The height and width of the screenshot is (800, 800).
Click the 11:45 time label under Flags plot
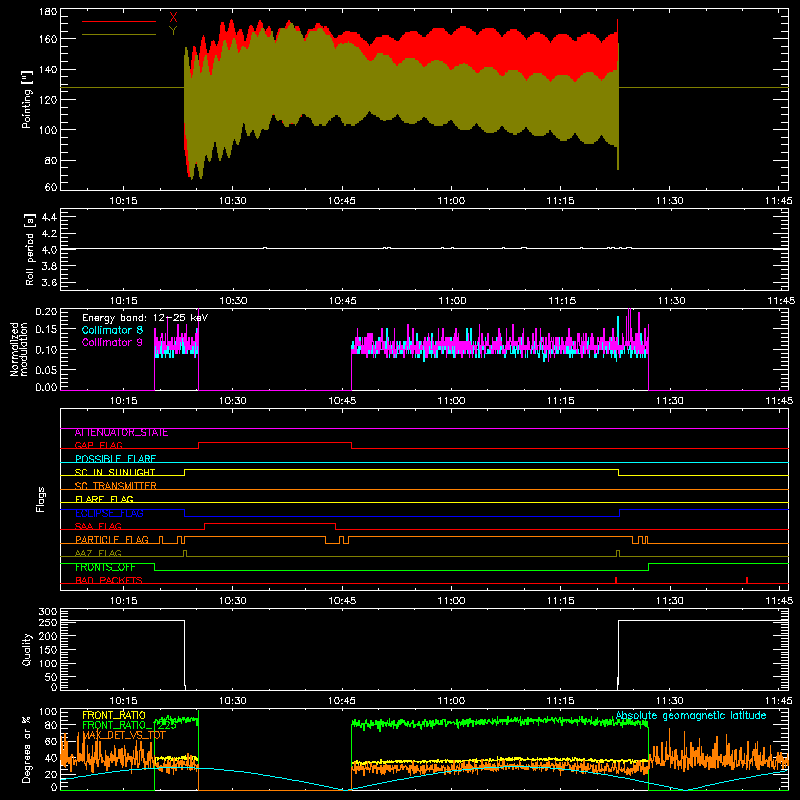coord(779,601)
